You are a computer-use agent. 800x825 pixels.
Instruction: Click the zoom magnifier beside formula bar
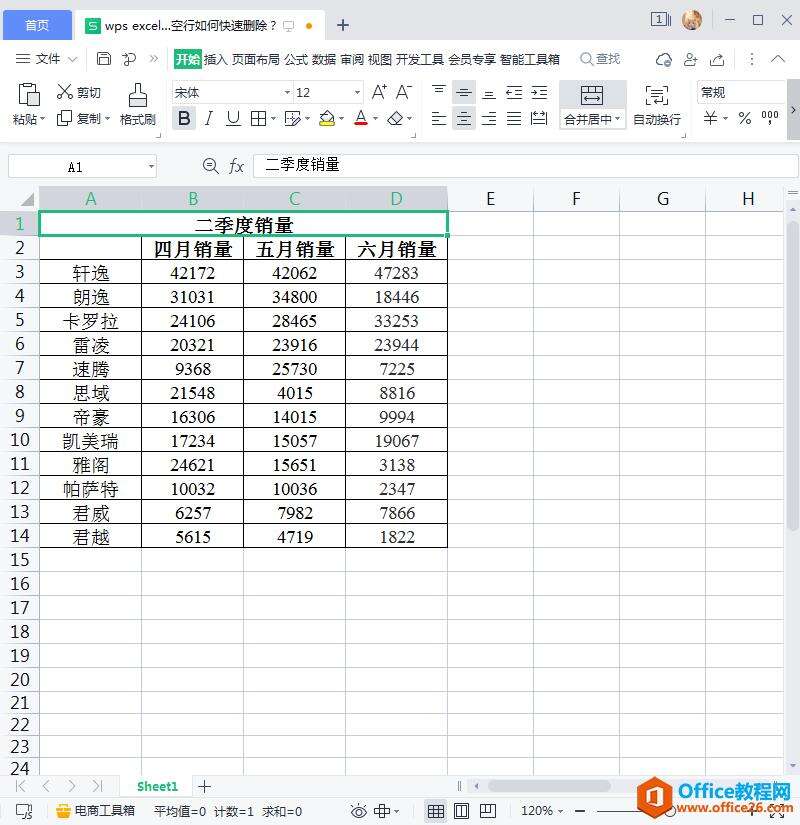pos(211,166)
